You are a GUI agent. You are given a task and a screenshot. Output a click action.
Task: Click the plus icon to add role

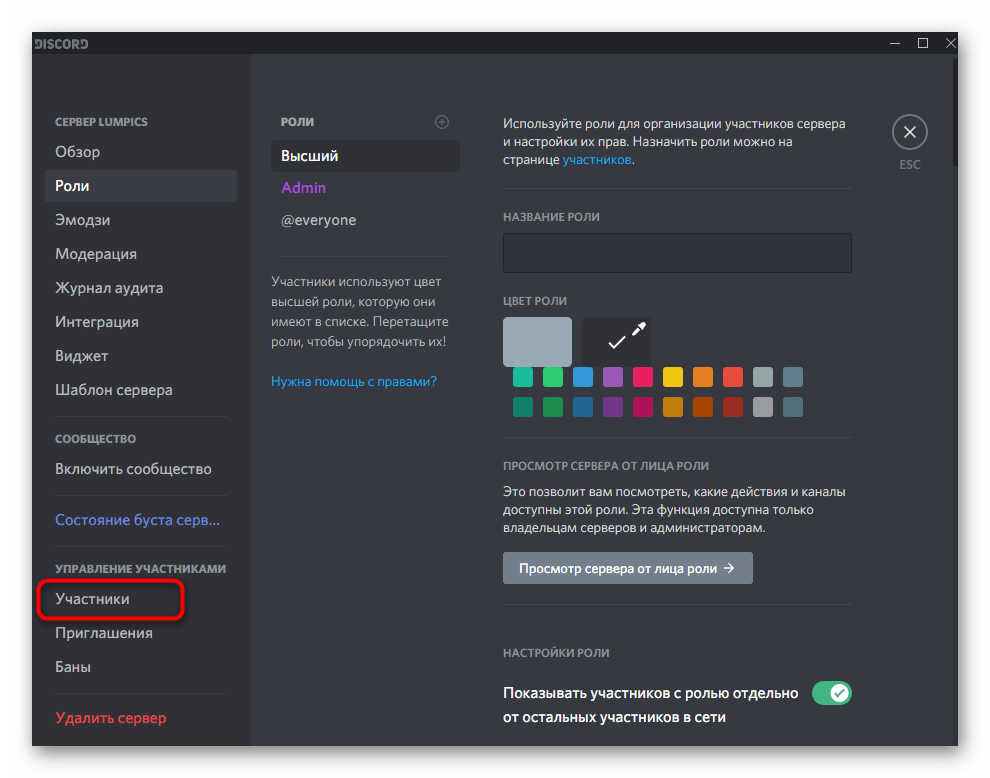tap(442, 122)
